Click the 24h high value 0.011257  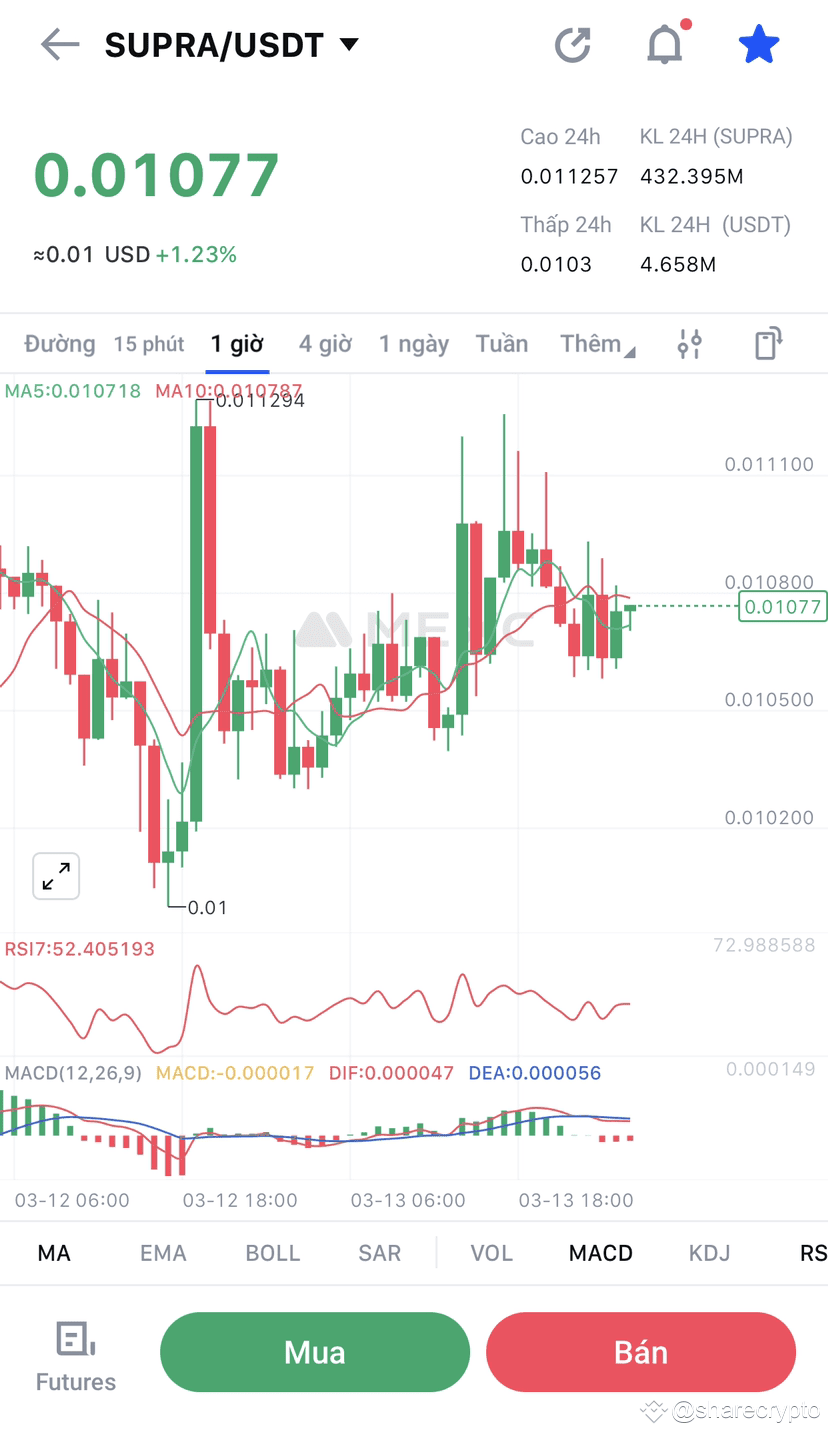click(569, 177)
